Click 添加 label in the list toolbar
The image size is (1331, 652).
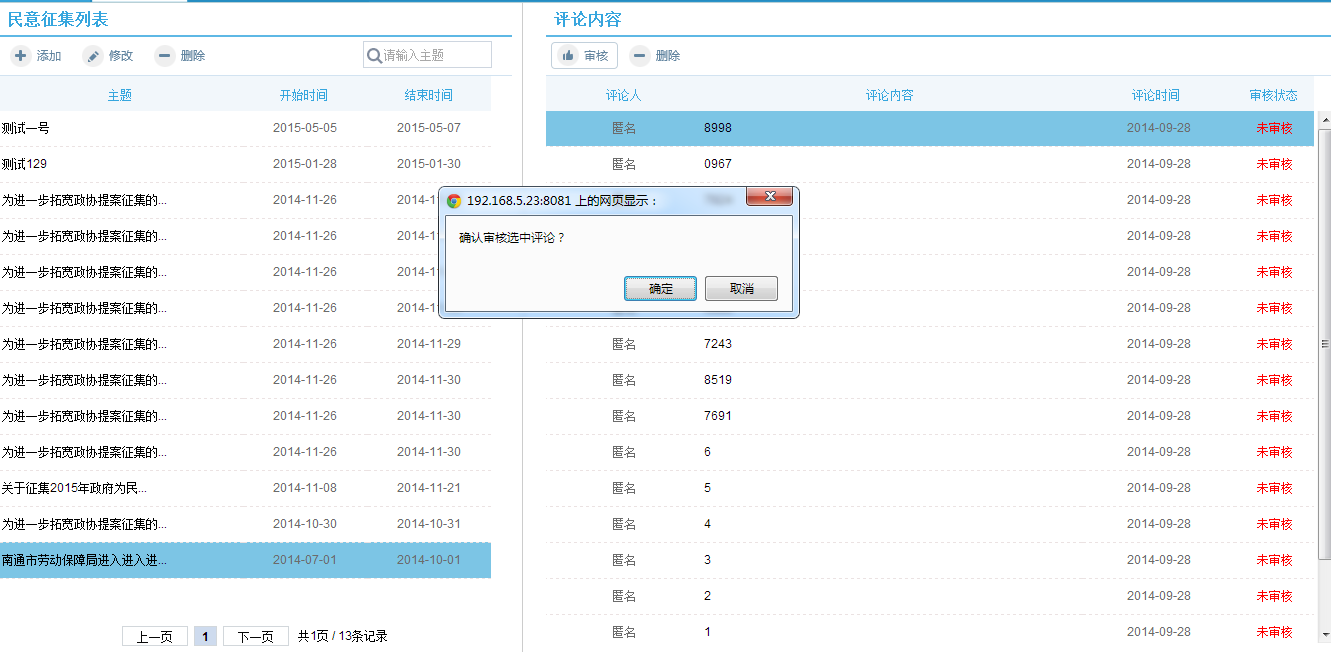(x=49, y=56)
